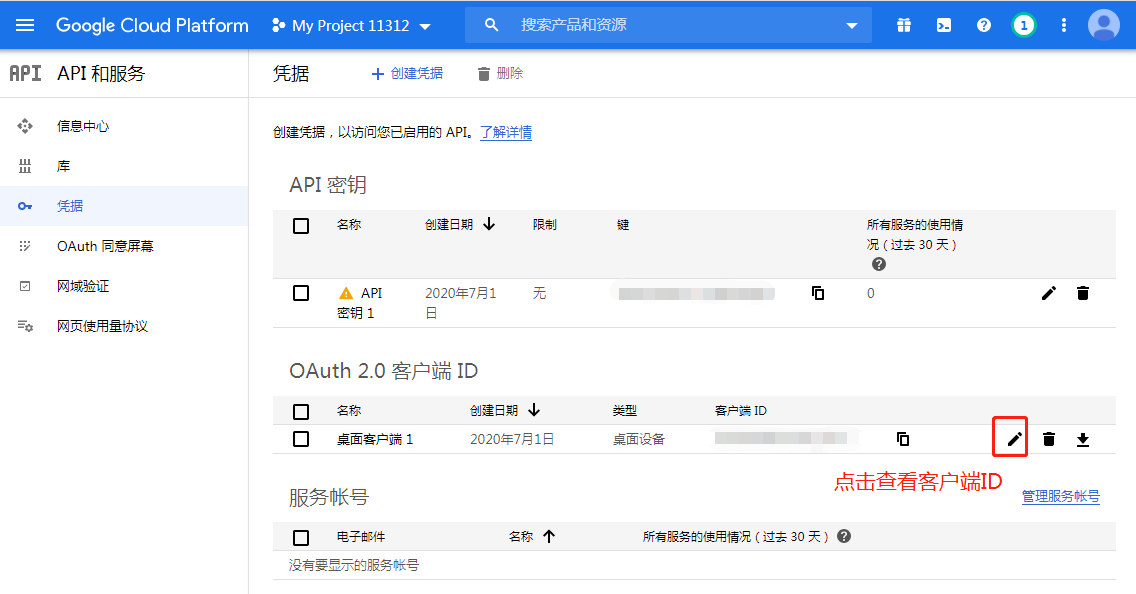Copy the API 密钥 1 key value
The image size is (1136, 594).
click(x=817, y=293)
